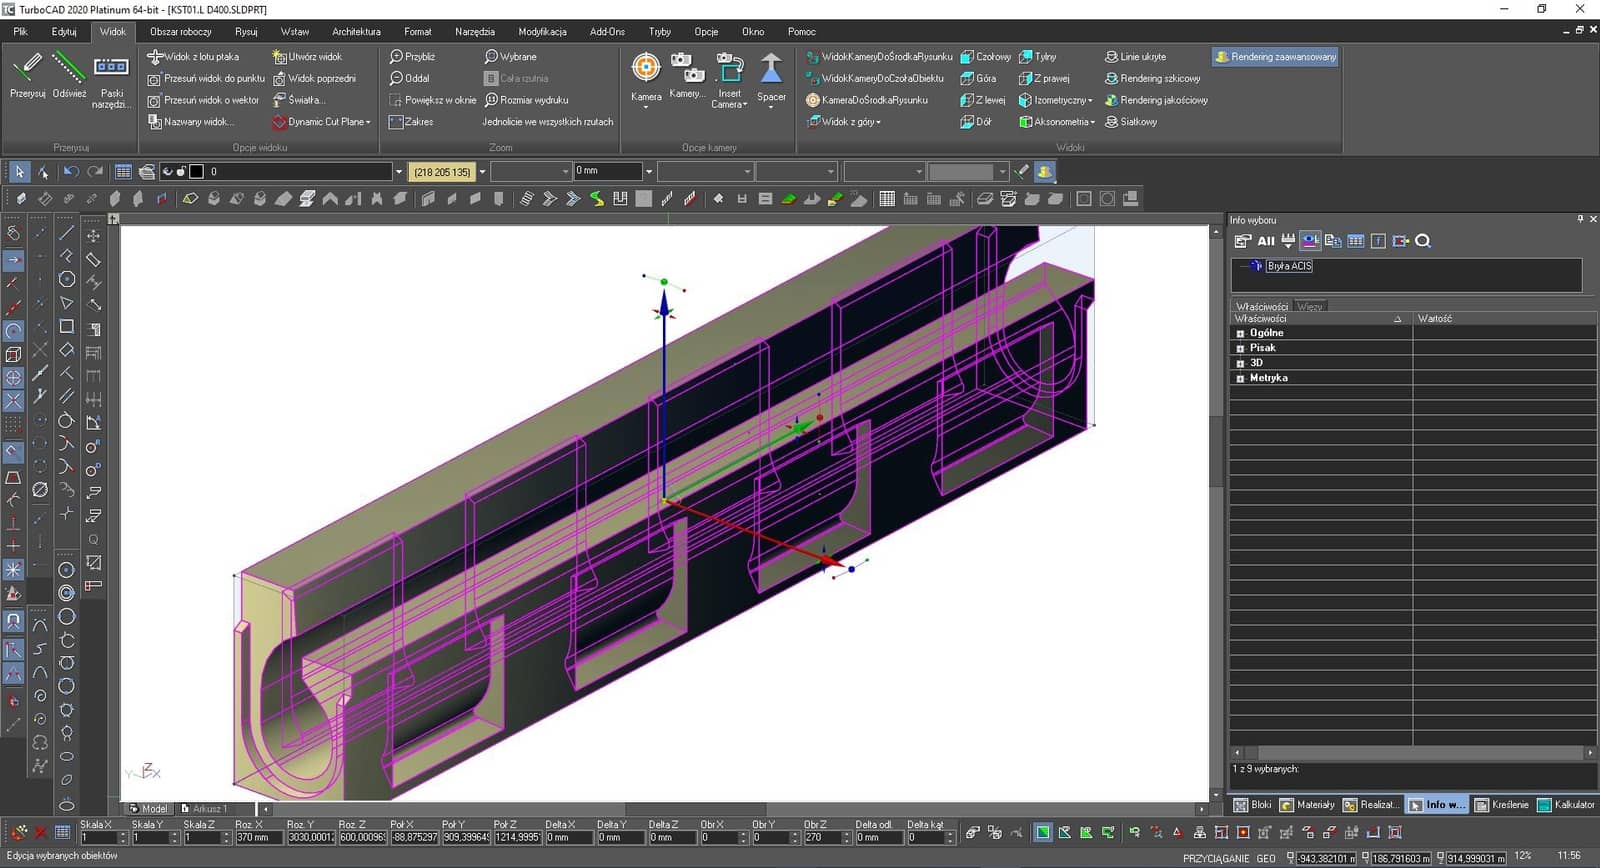
Task: Toggle Rendering zaawansowany mode
Action: click(1275, 57)
